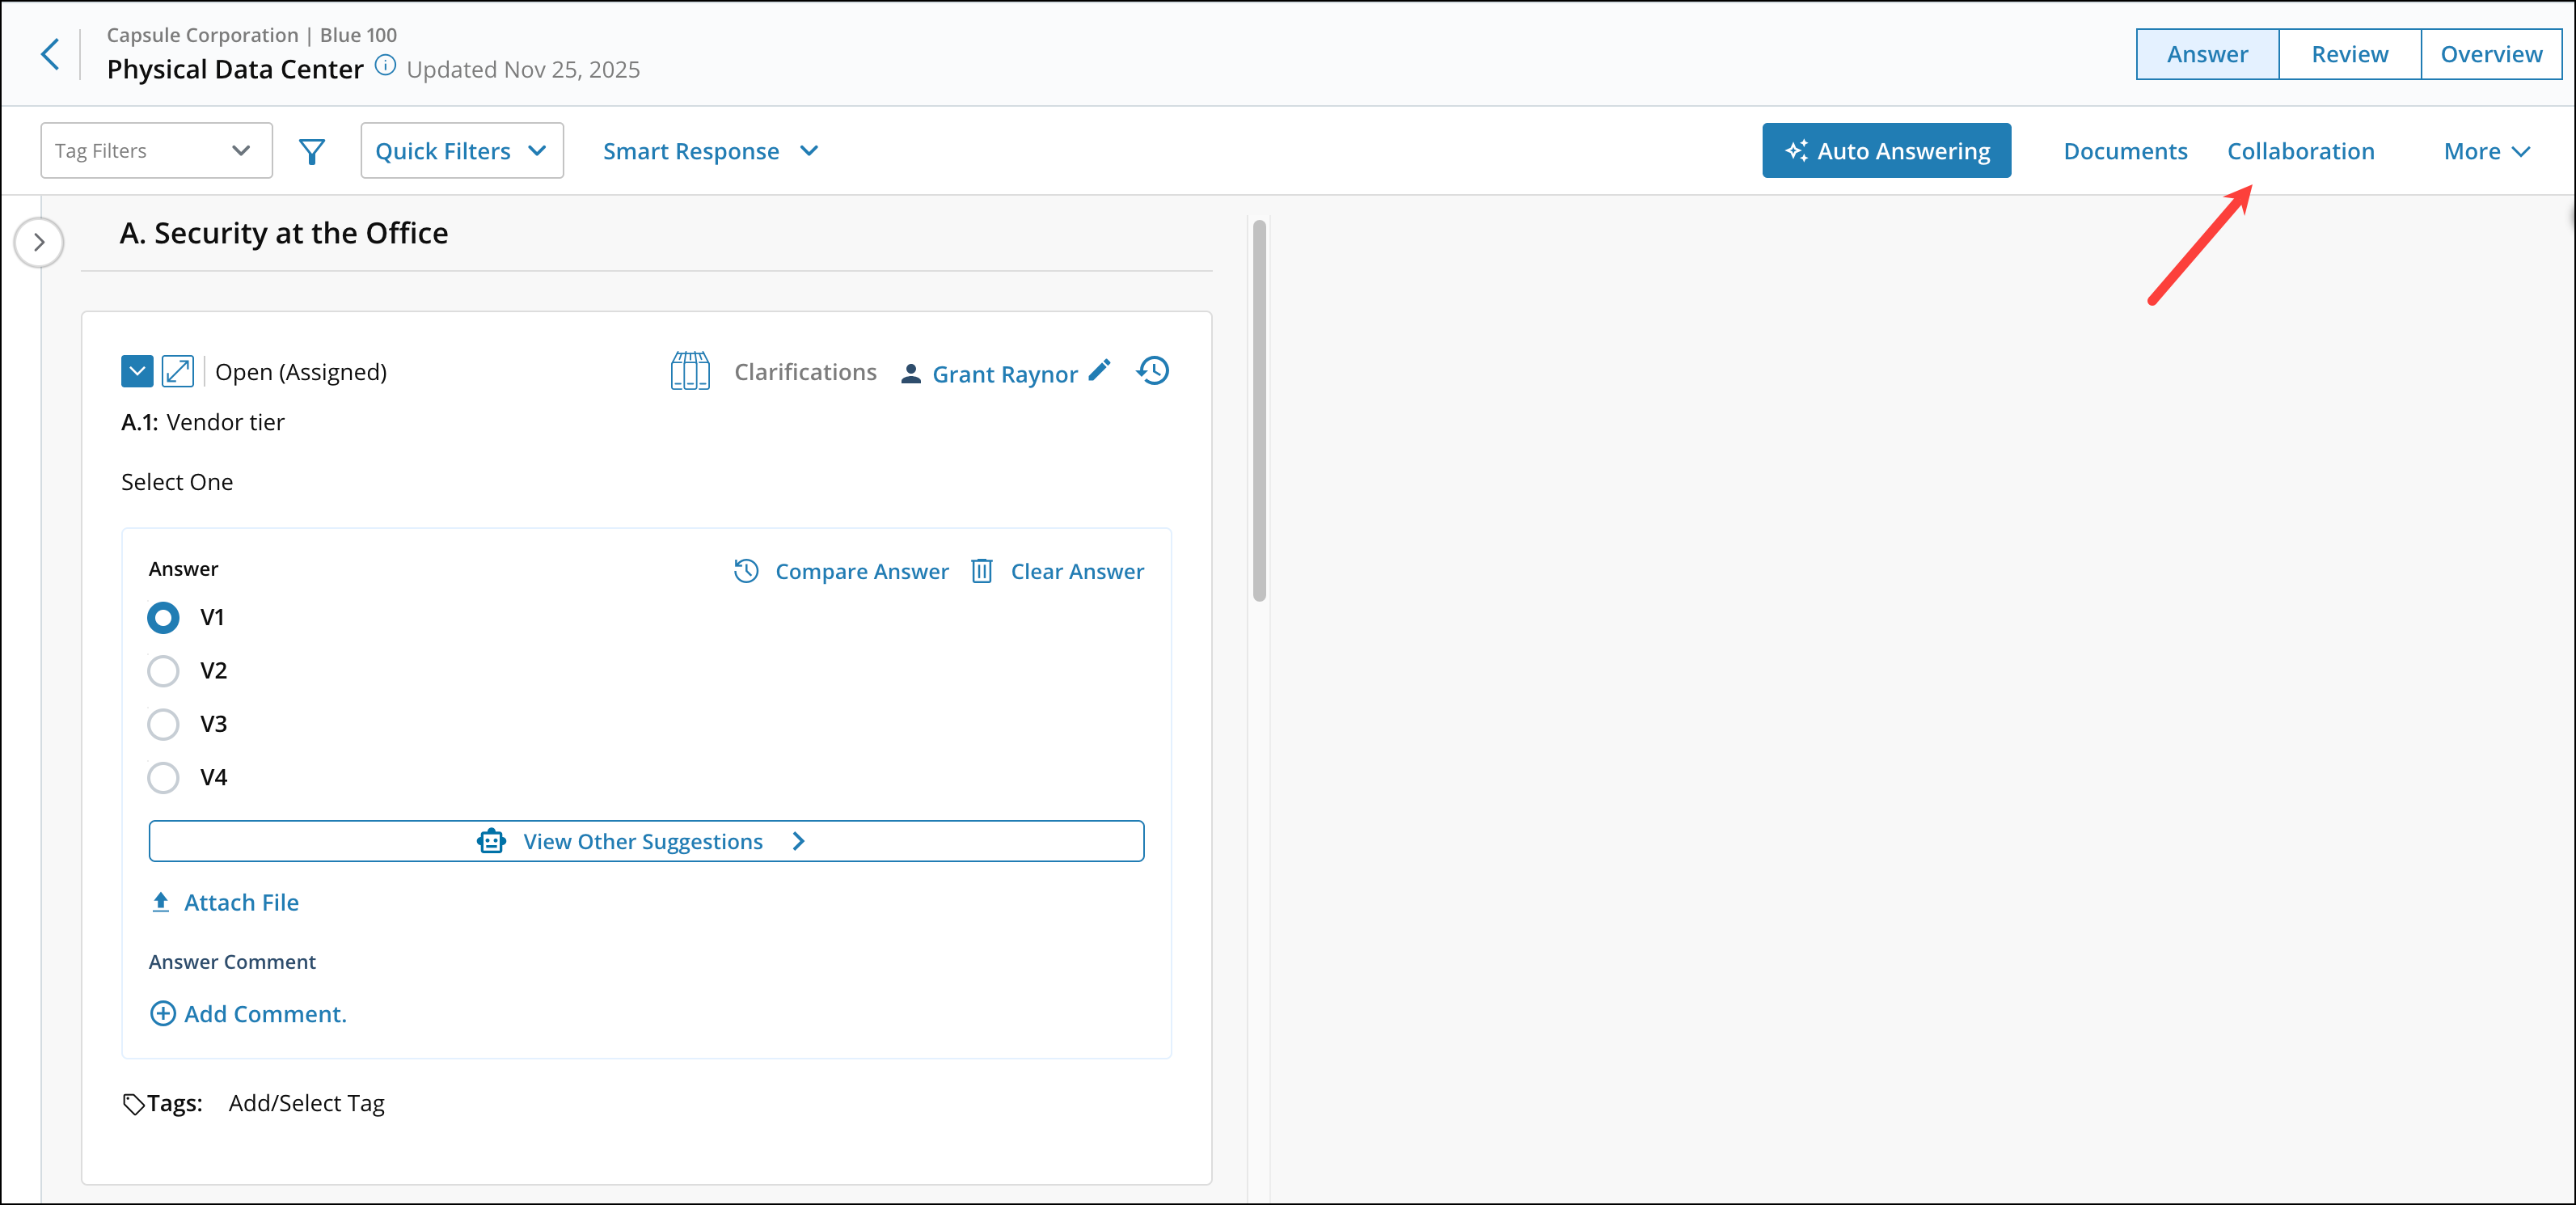This screenshot has width=2576, height=1205.
Task: Open the filter funnel icon
Action: (312, 150)
